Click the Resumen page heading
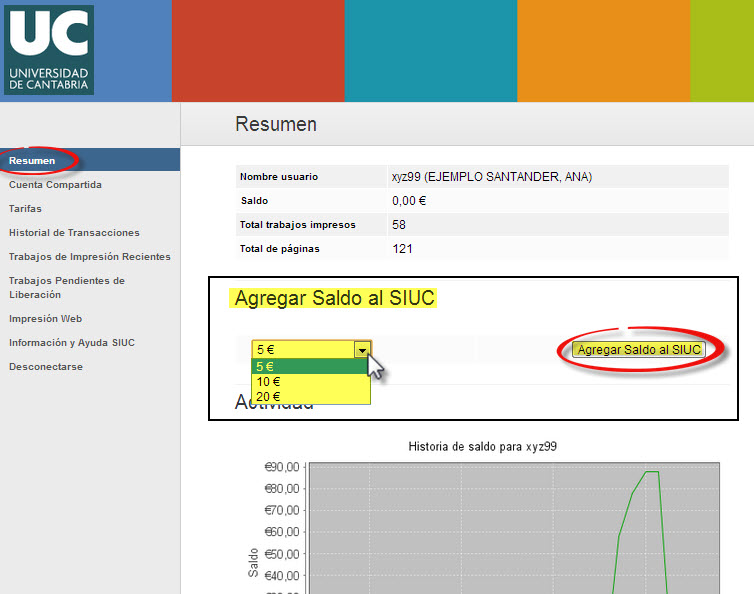 (x=276, y=125)
